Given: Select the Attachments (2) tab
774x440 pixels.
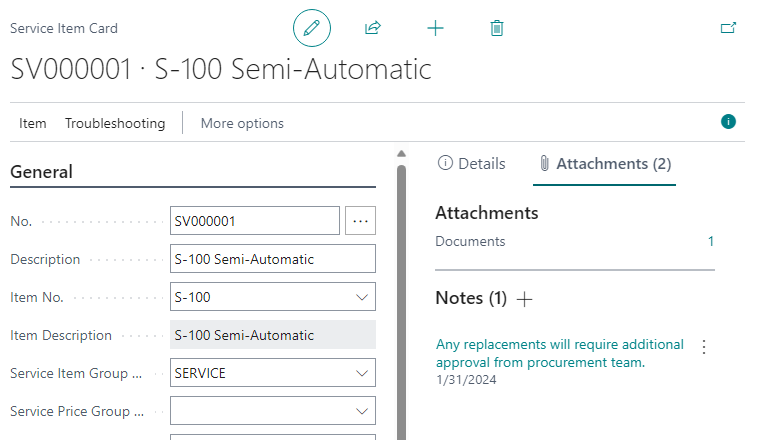Looking at the screenshot, I should tap(604, 164).
